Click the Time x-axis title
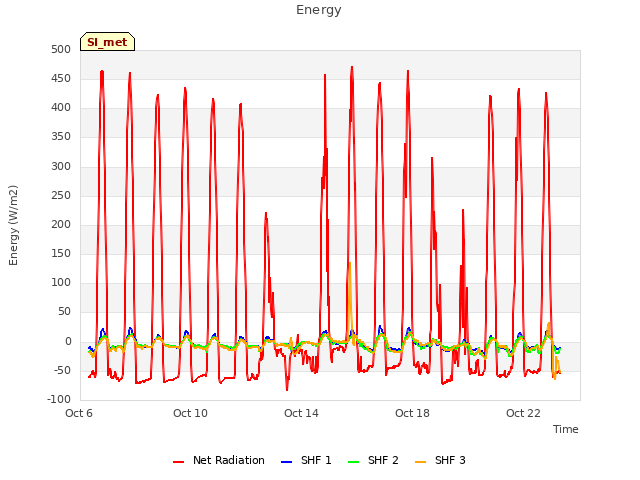The width and height of the screenshot is (640, 480). pos(566,429)
